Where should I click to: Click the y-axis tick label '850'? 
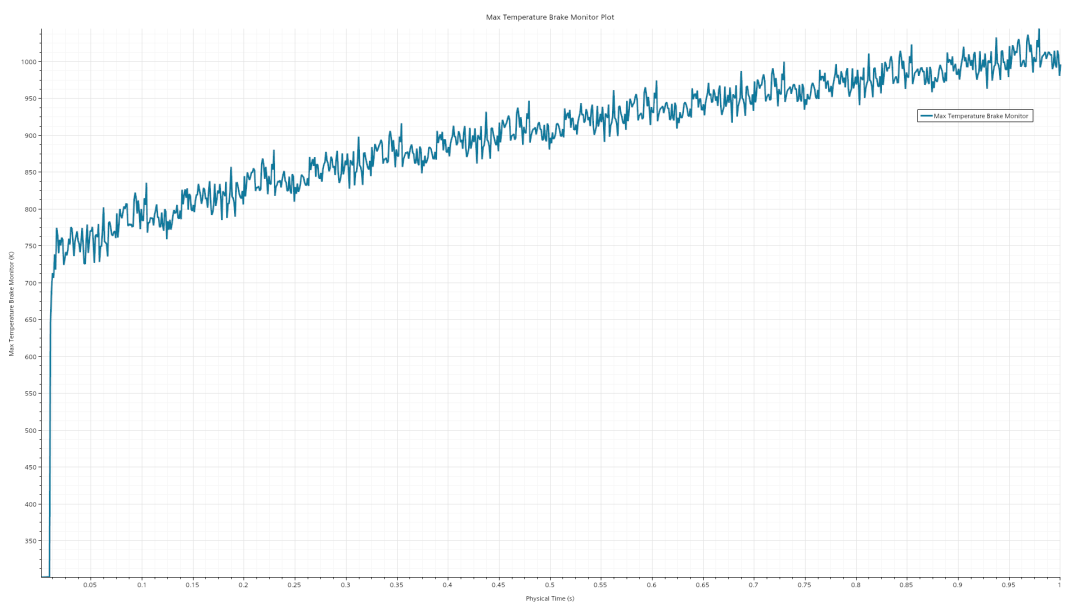coord(30,173)
